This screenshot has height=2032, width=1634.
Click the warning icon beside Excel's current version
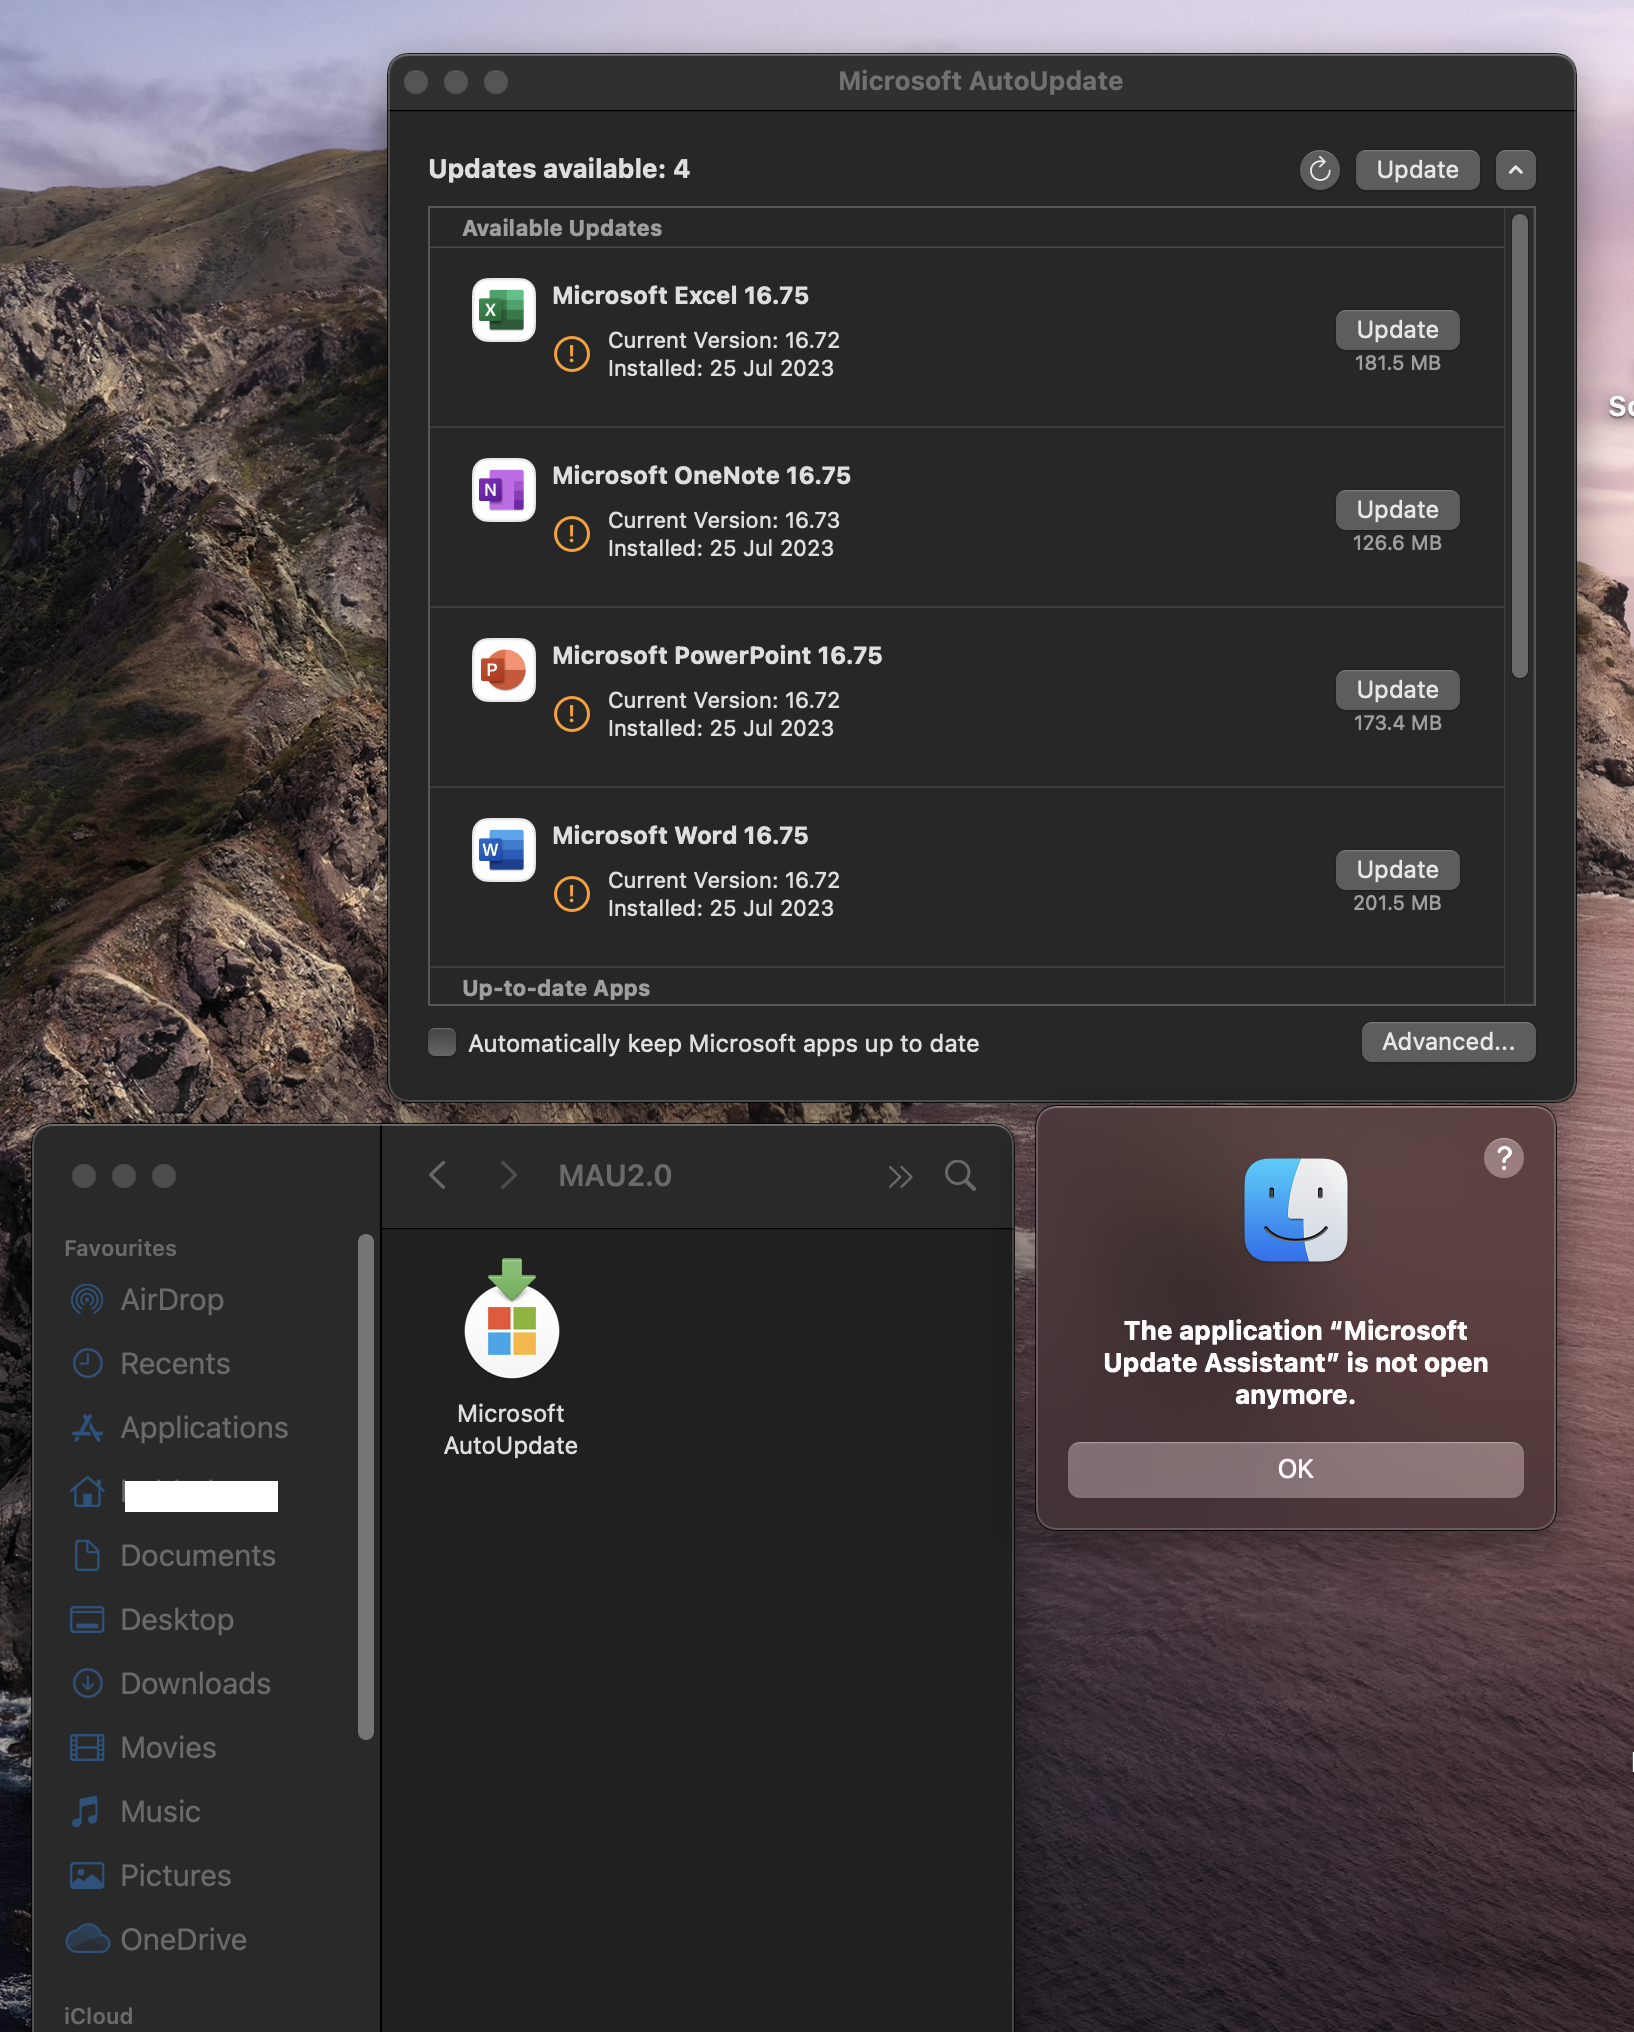coord(572,354)
